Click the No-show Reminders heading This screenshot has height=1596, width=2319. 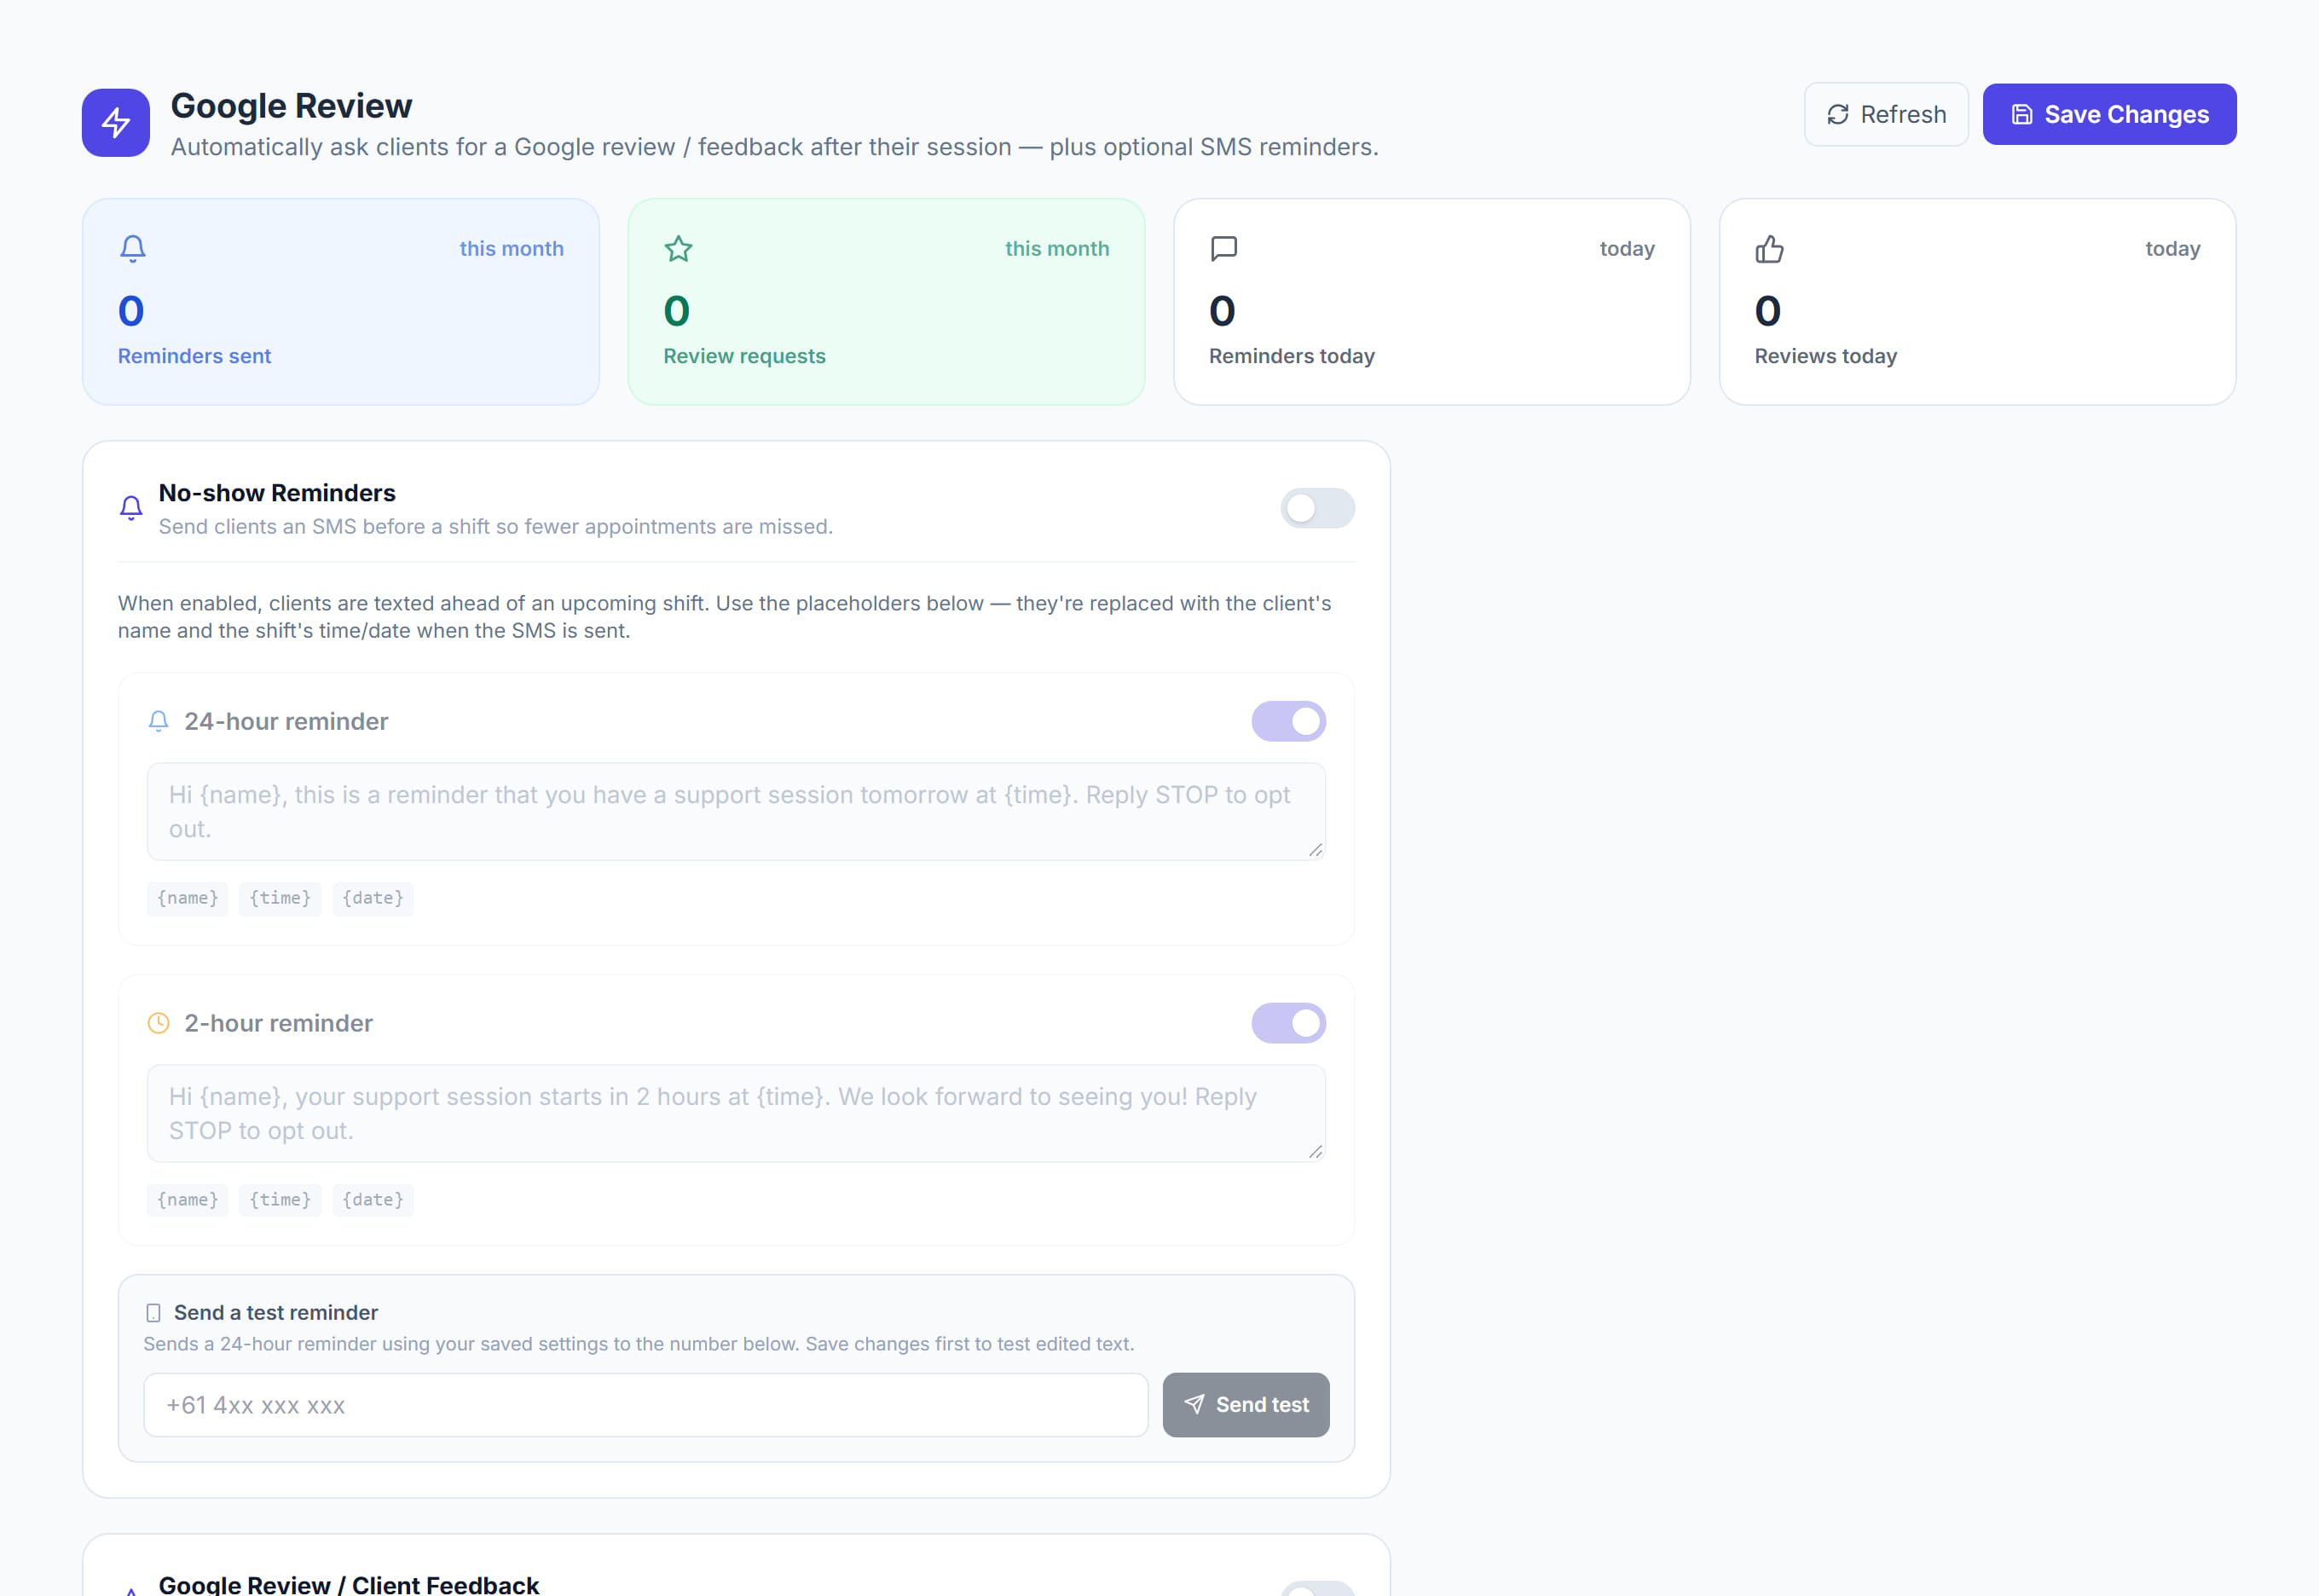[277, 493]
